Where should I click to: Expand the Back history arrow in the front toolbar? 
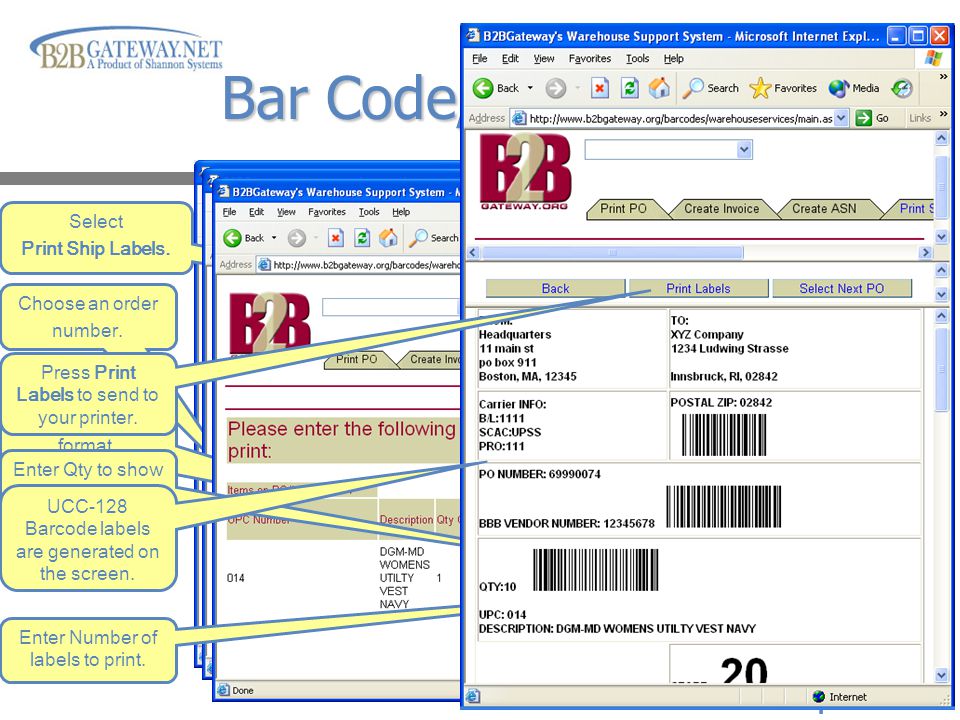pos(530,88)
